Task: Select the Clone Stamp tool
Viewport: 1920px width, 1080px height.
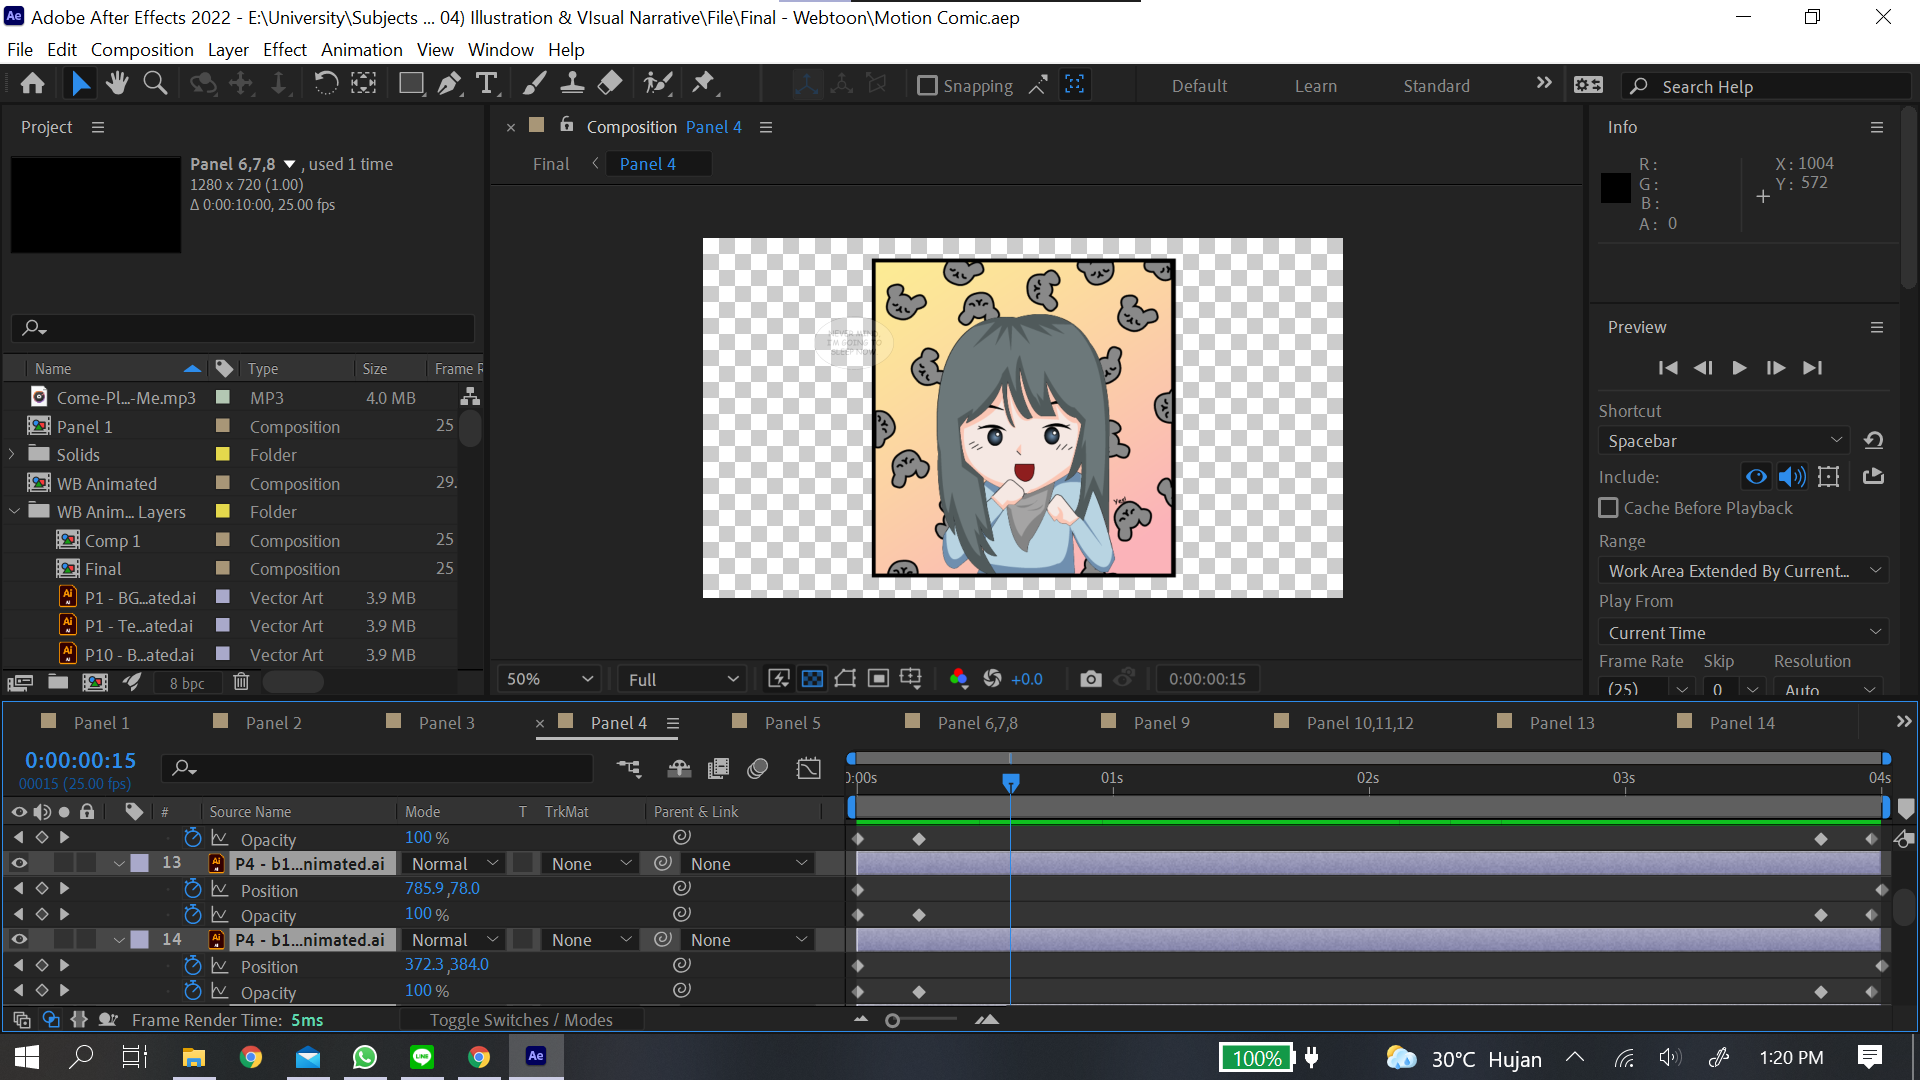Action: 572,84
